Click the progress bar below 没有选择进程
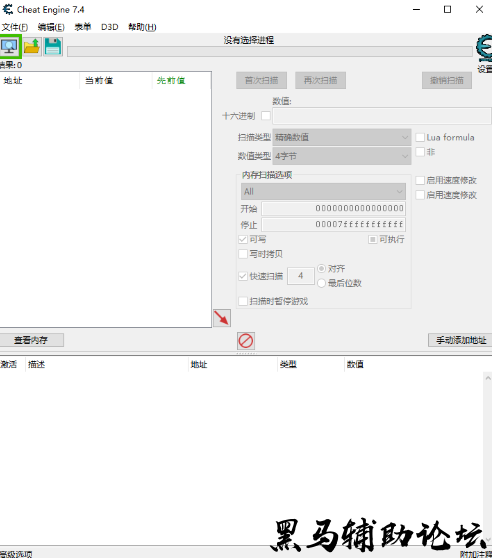This screenshot has height=558, width=492. coord(270,52)
